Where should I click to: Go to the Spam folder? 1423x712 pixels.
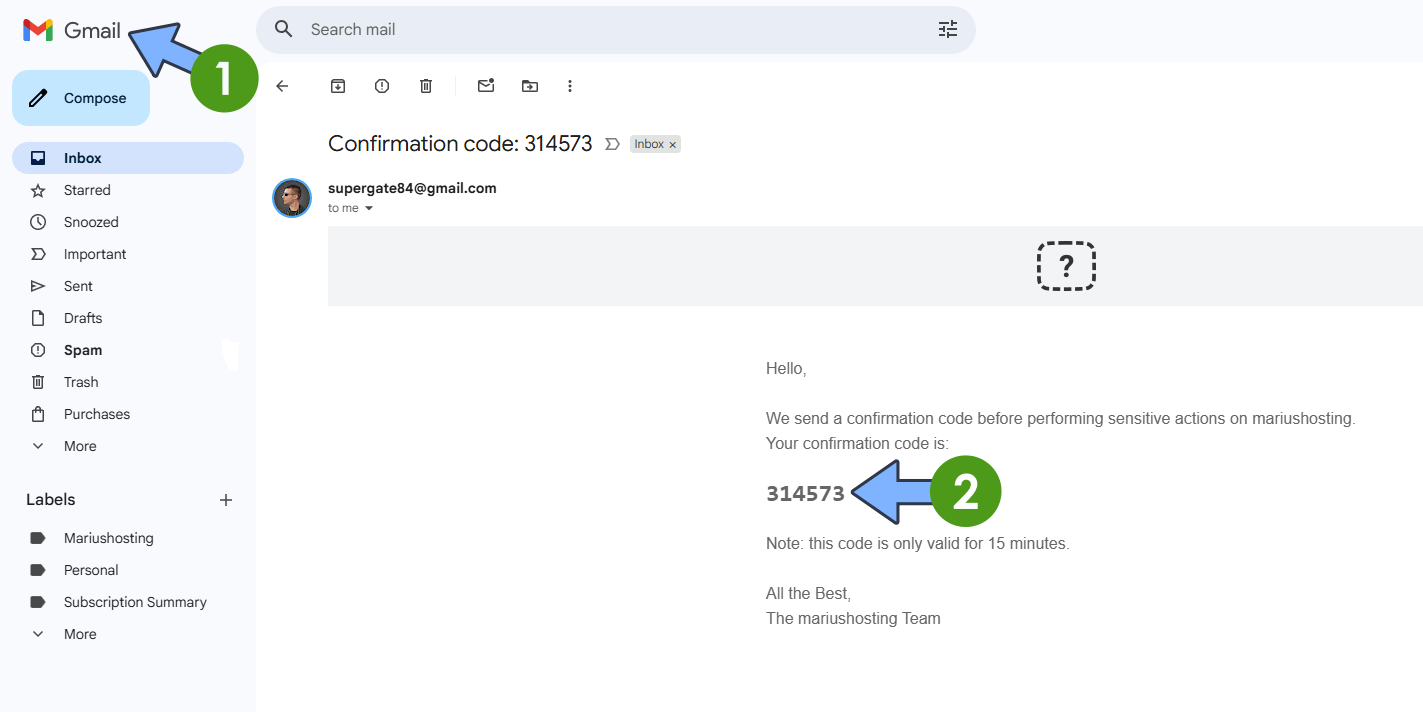point(83,350)
